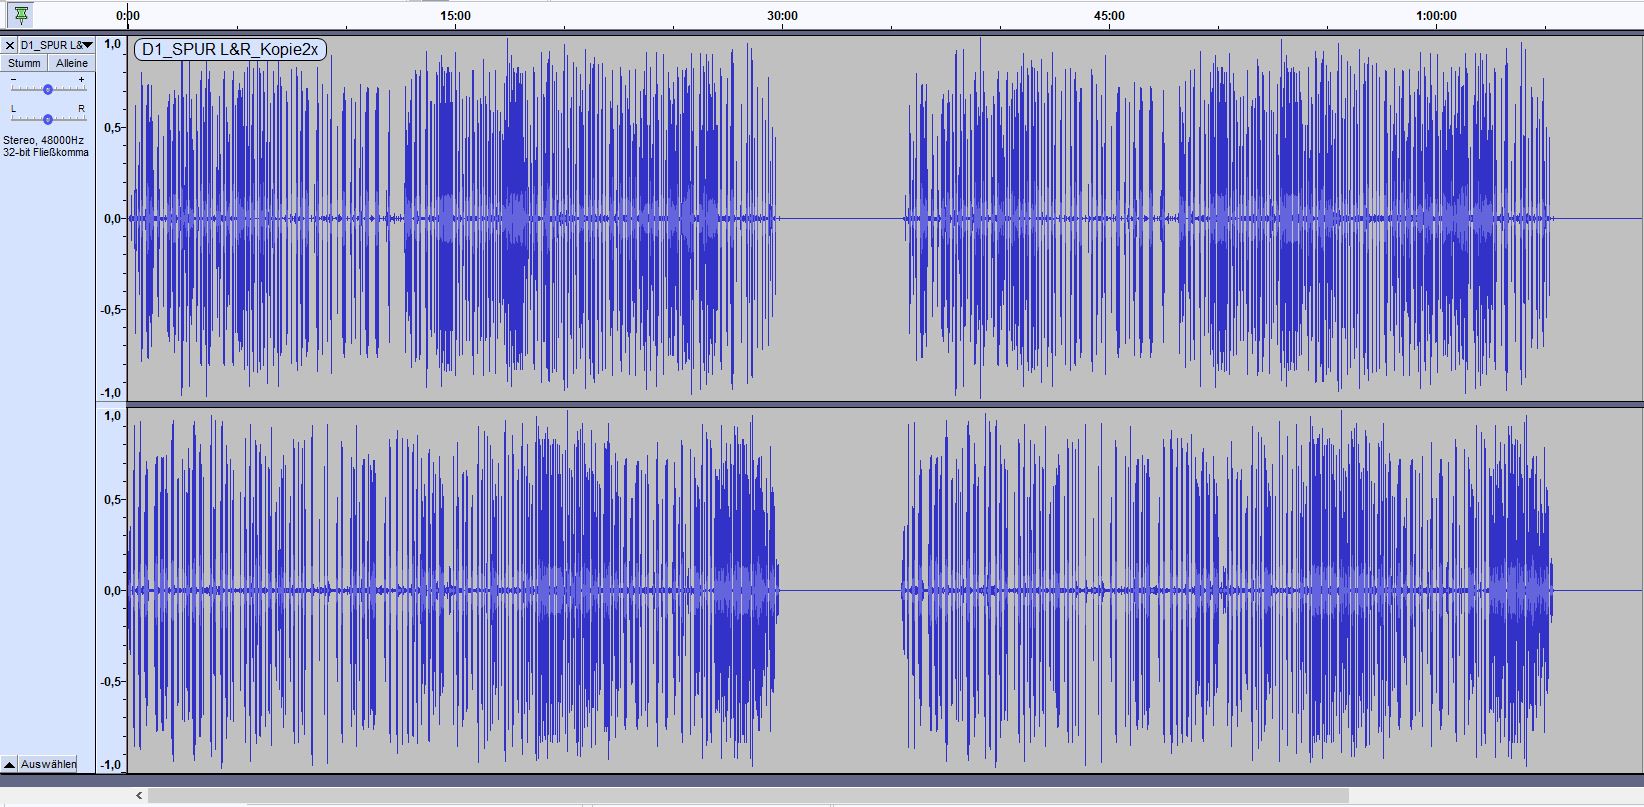The height and width of the screenshot is (807, 1644).
Task: Click the track gain slider knob
Action: (47, 90)
